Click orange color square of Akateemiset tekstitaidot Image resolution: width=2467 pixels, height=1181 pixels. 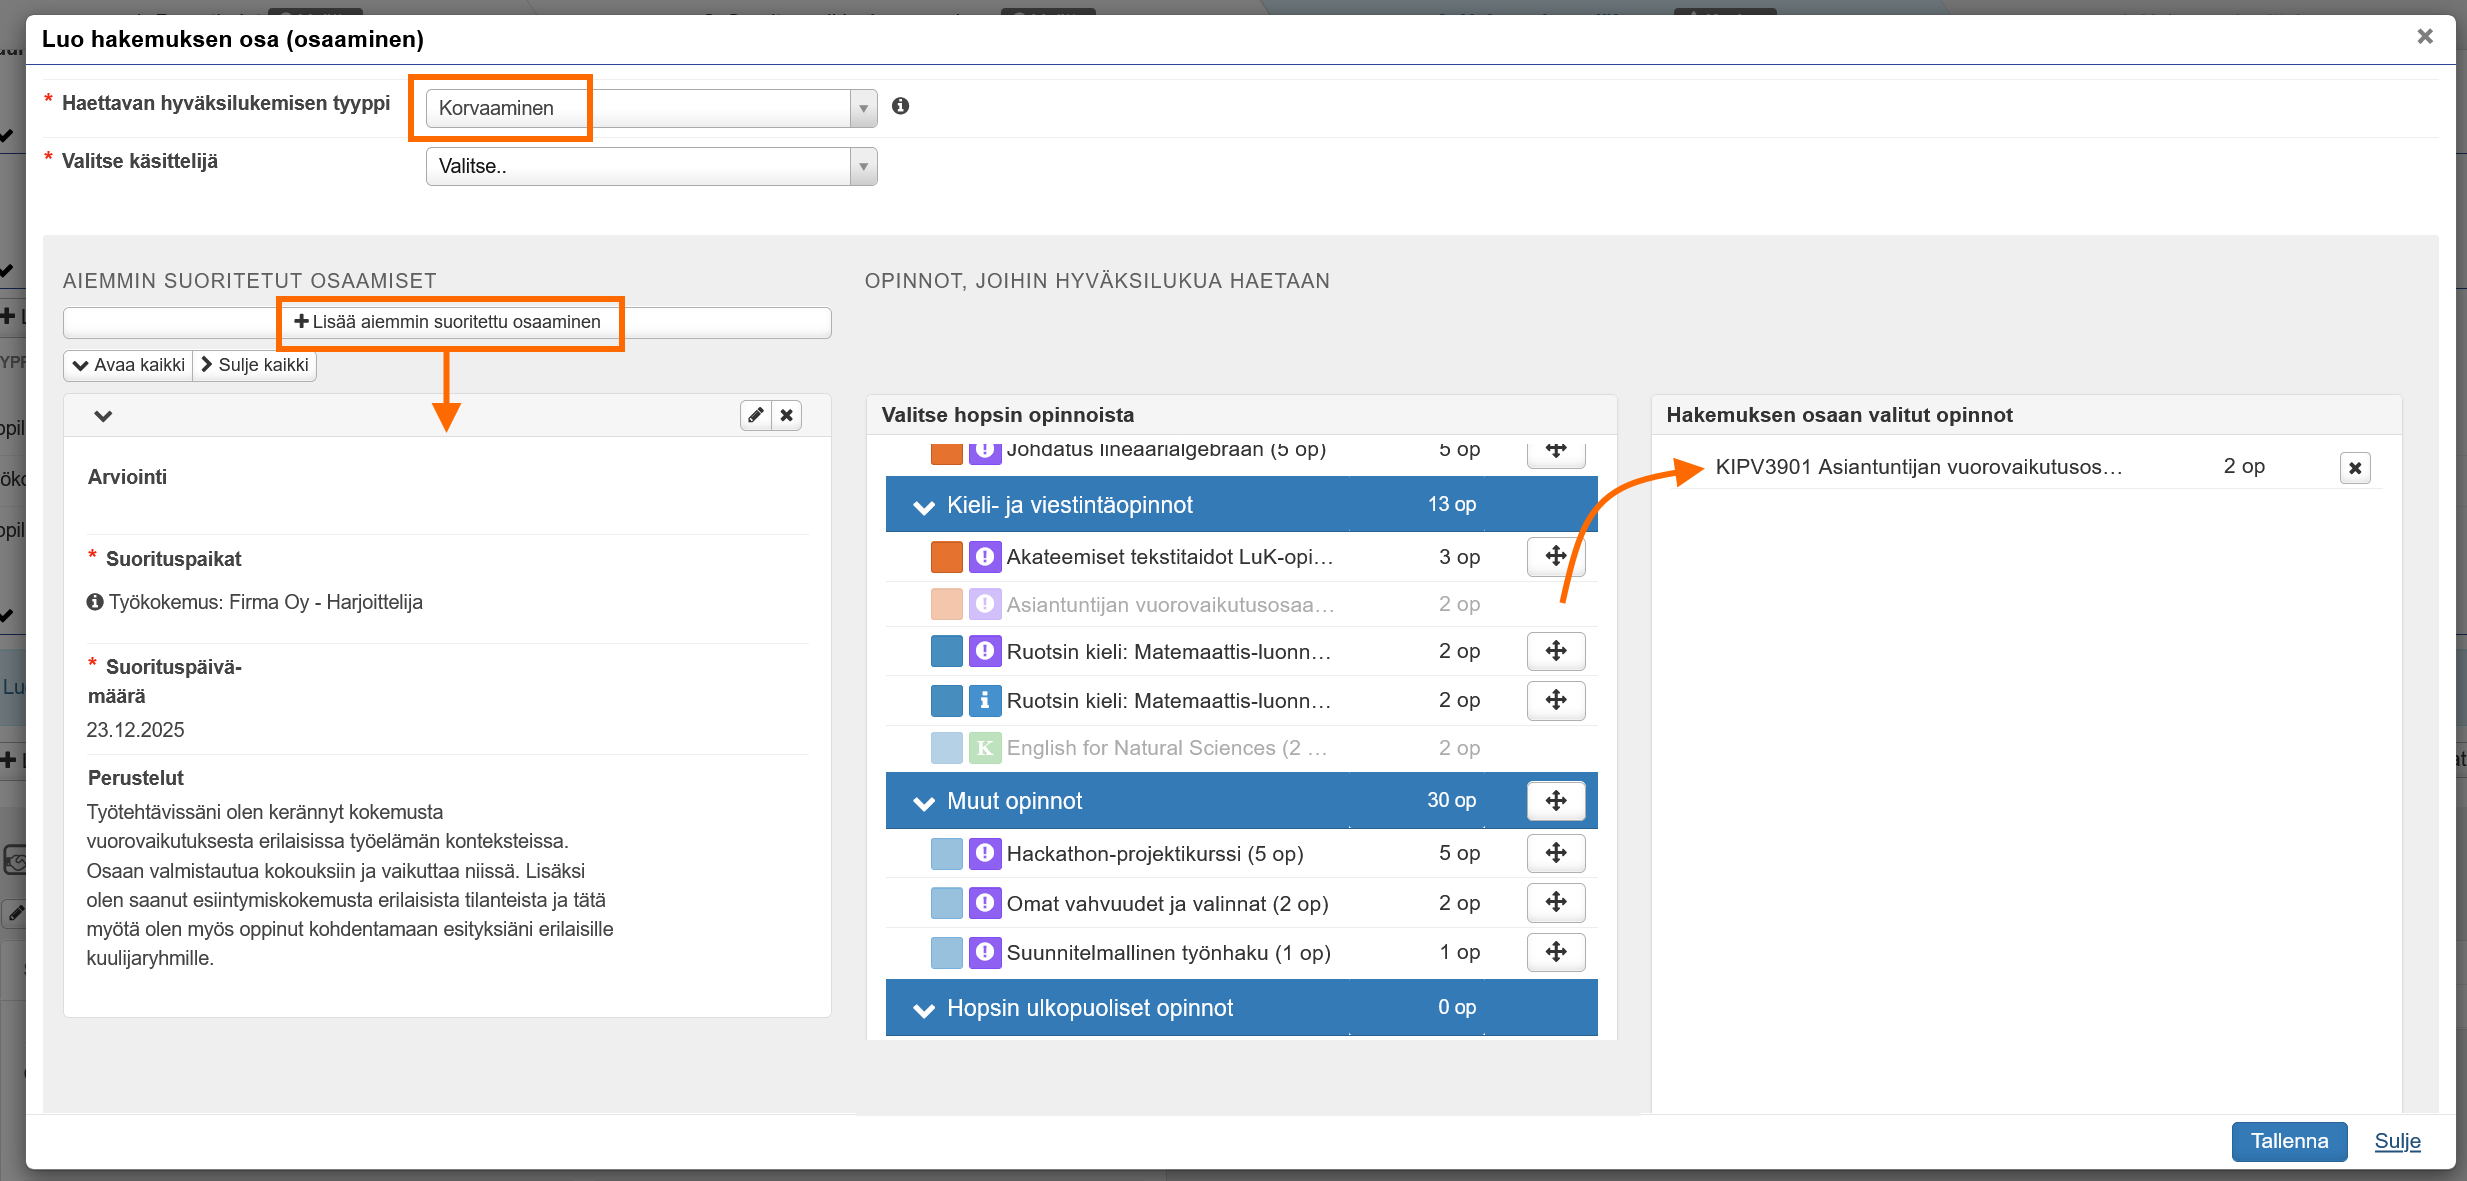(946, 557)
